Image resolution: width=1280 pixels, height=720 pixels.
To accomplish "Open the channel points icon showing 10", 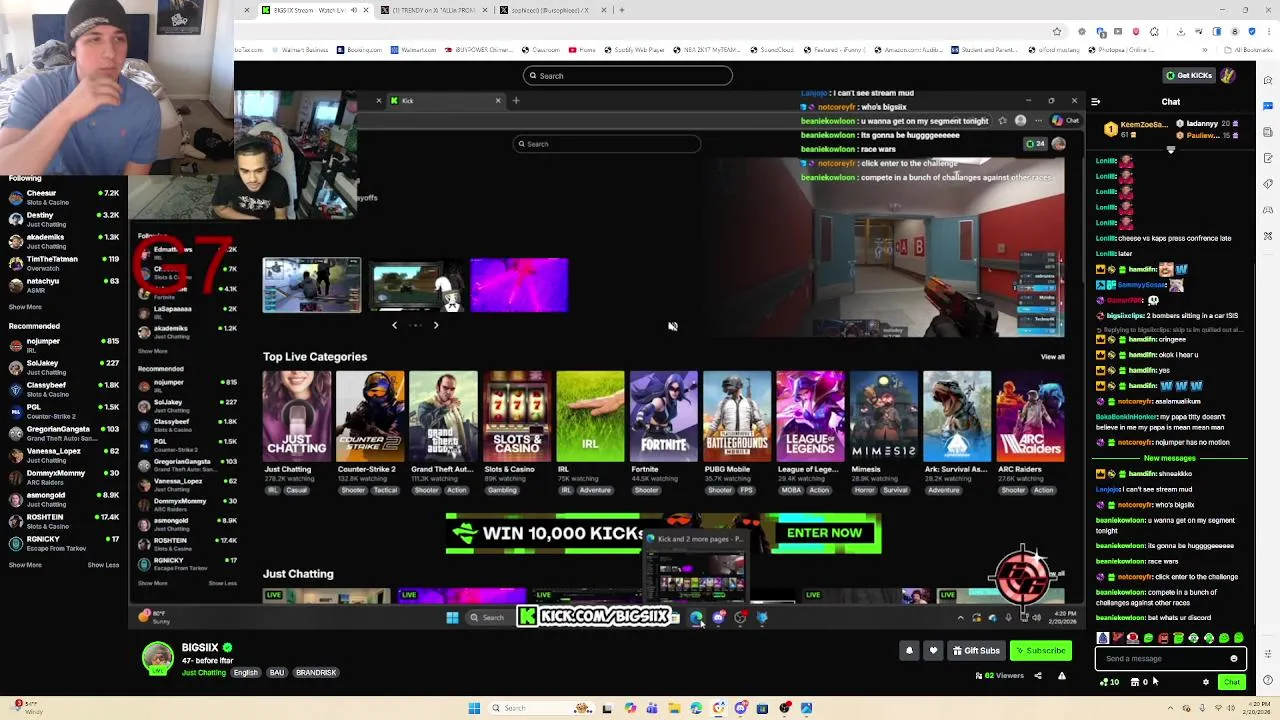I will 1110,682.
